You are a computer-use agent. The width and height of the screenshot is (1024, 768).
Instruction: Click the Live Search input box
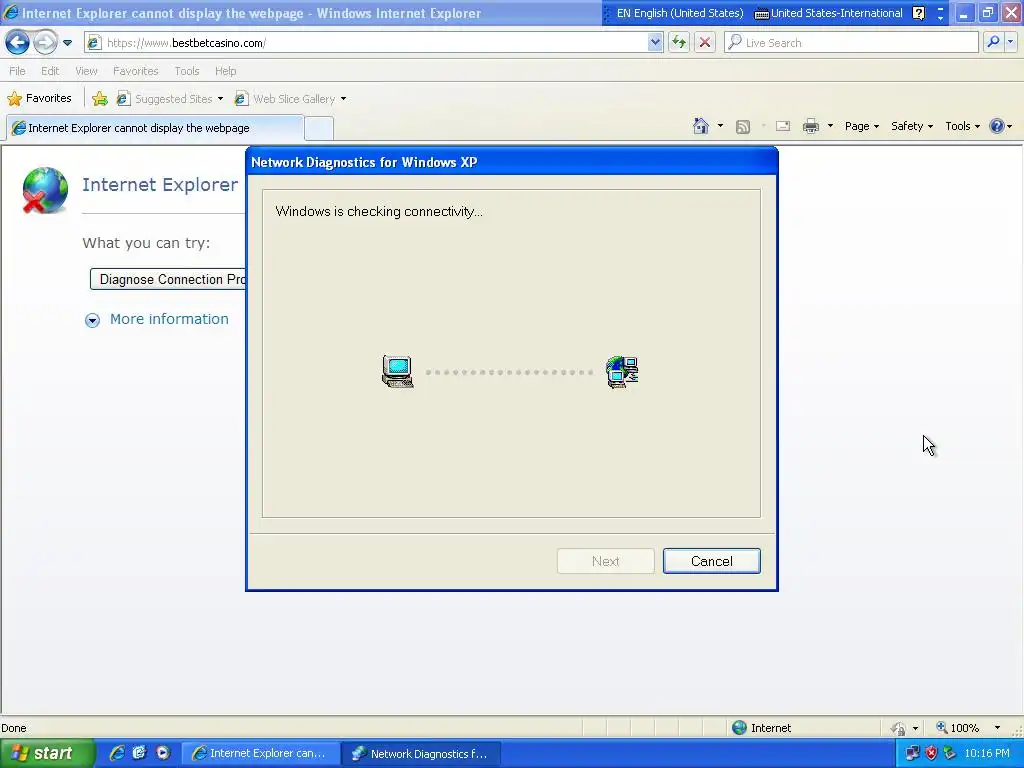coord(851,43)
